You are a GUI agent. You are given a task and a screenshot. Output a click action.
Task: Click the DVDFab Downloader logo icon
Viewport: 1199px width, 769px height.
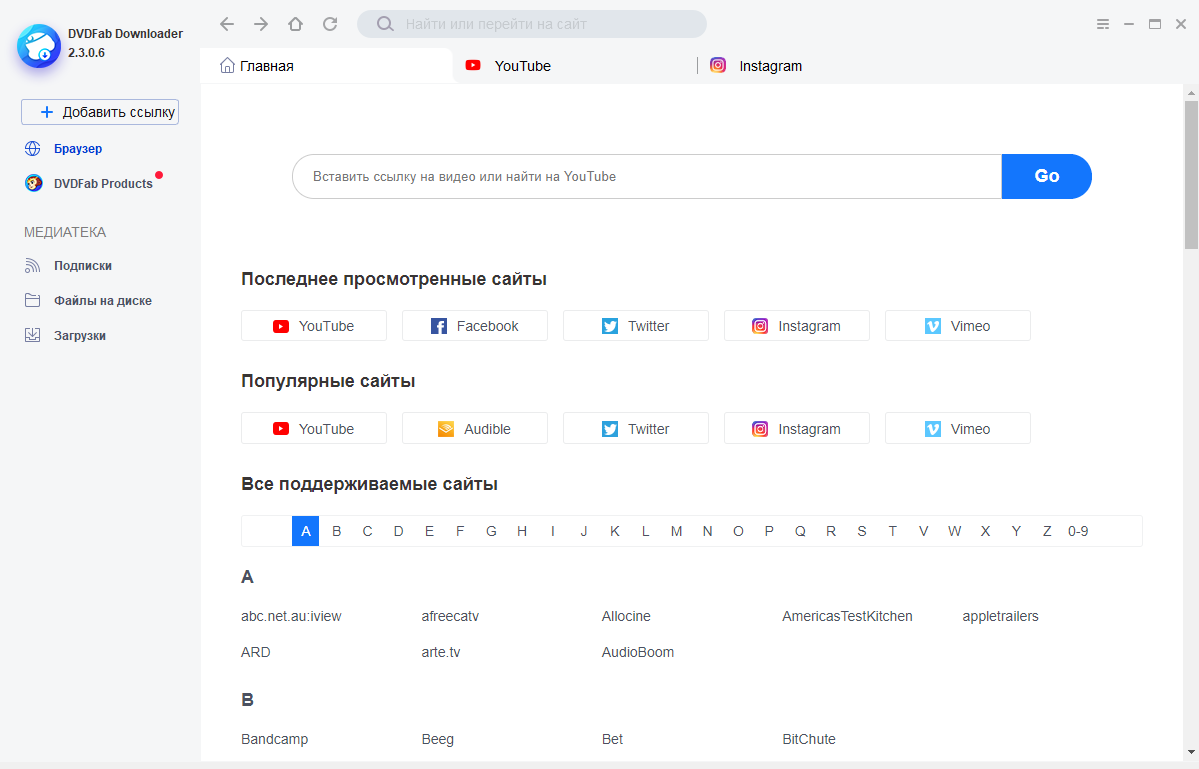39,46
